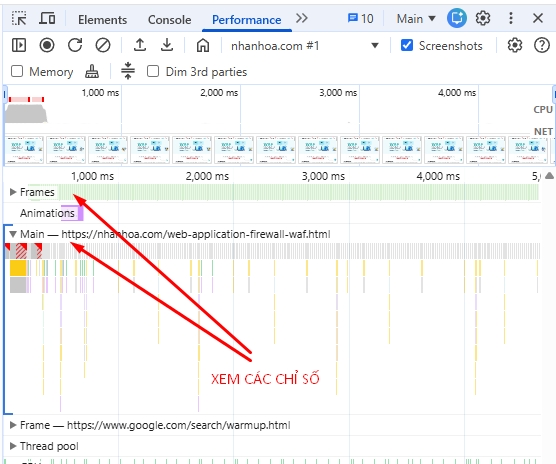Expand the Frame google.com warmup.html track
The width and height of the screenshot is (556, 464).
click(x=13, y=425)
